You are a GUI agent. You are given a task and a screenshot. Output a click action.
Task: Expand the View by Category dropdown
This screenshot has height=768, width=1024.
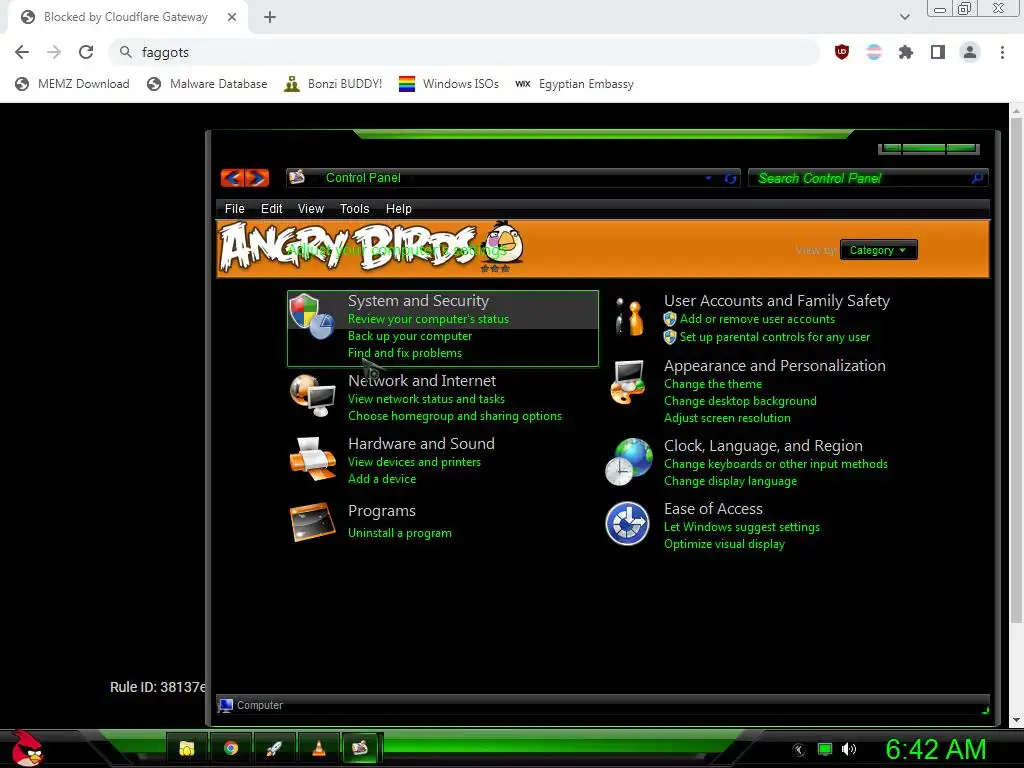click(x=878, y=250)
